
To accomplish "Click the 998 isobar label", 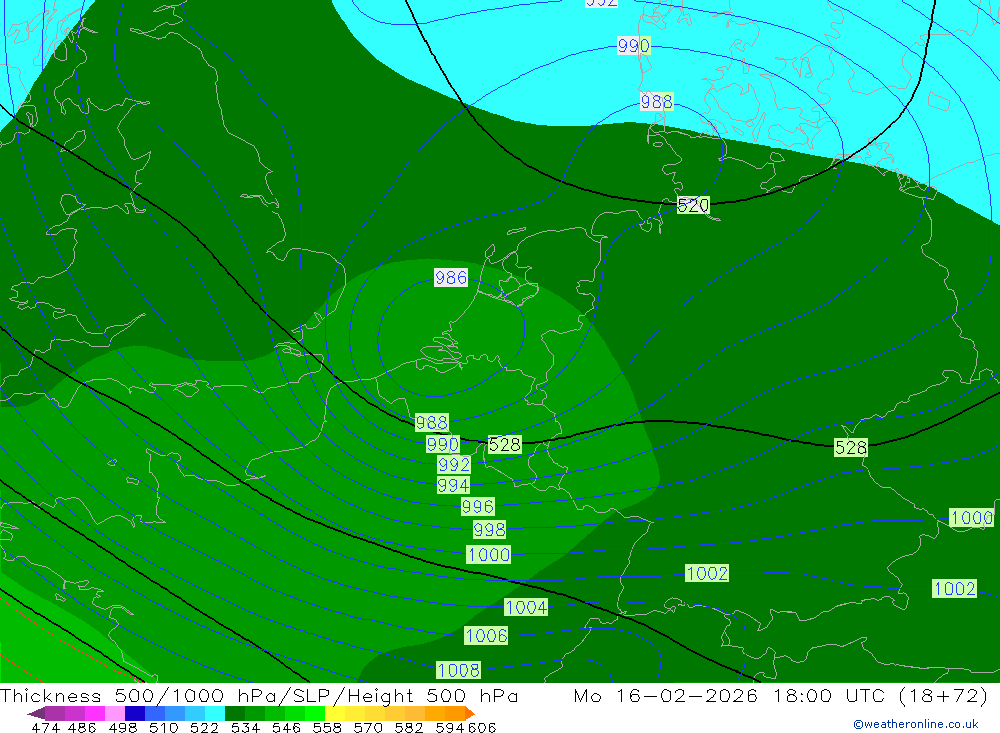I will 489,529.
